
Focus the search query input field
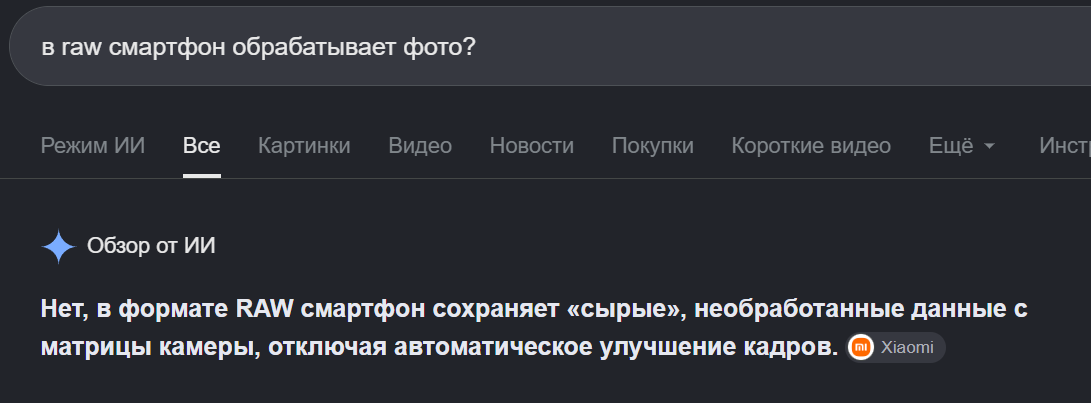(x=550, y=47)
